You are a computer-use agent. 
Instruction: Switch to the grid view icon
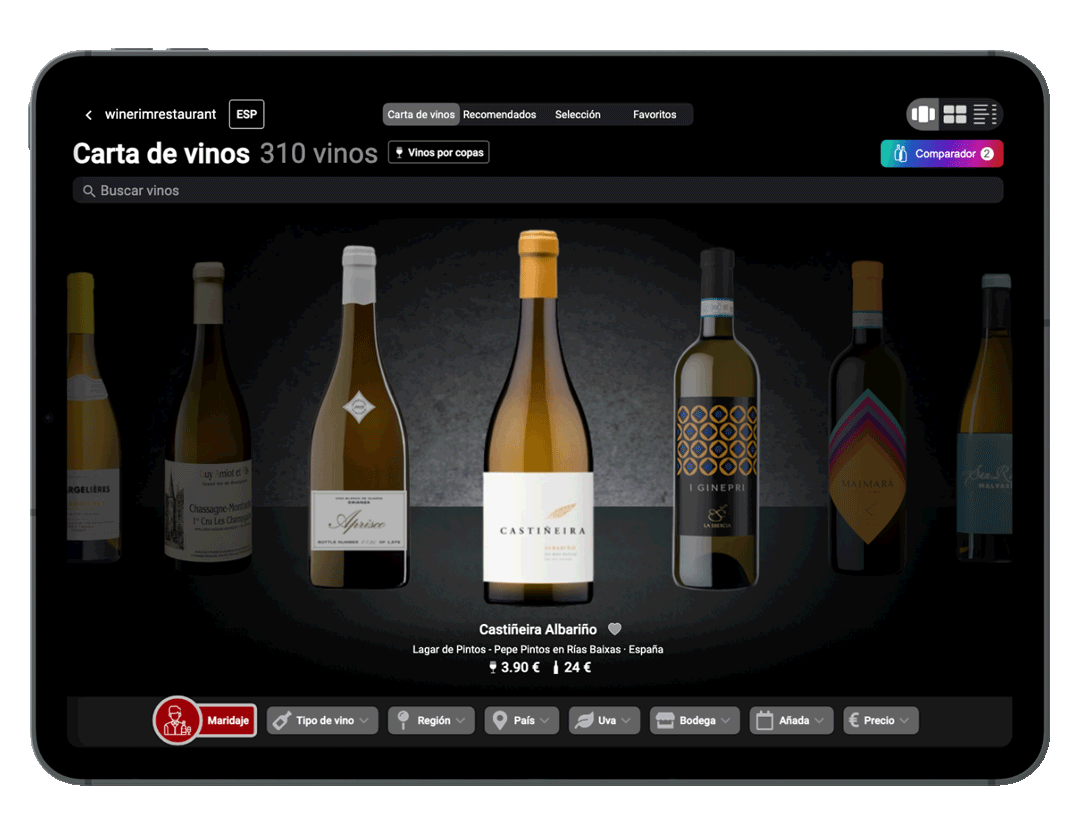[955, 114]
